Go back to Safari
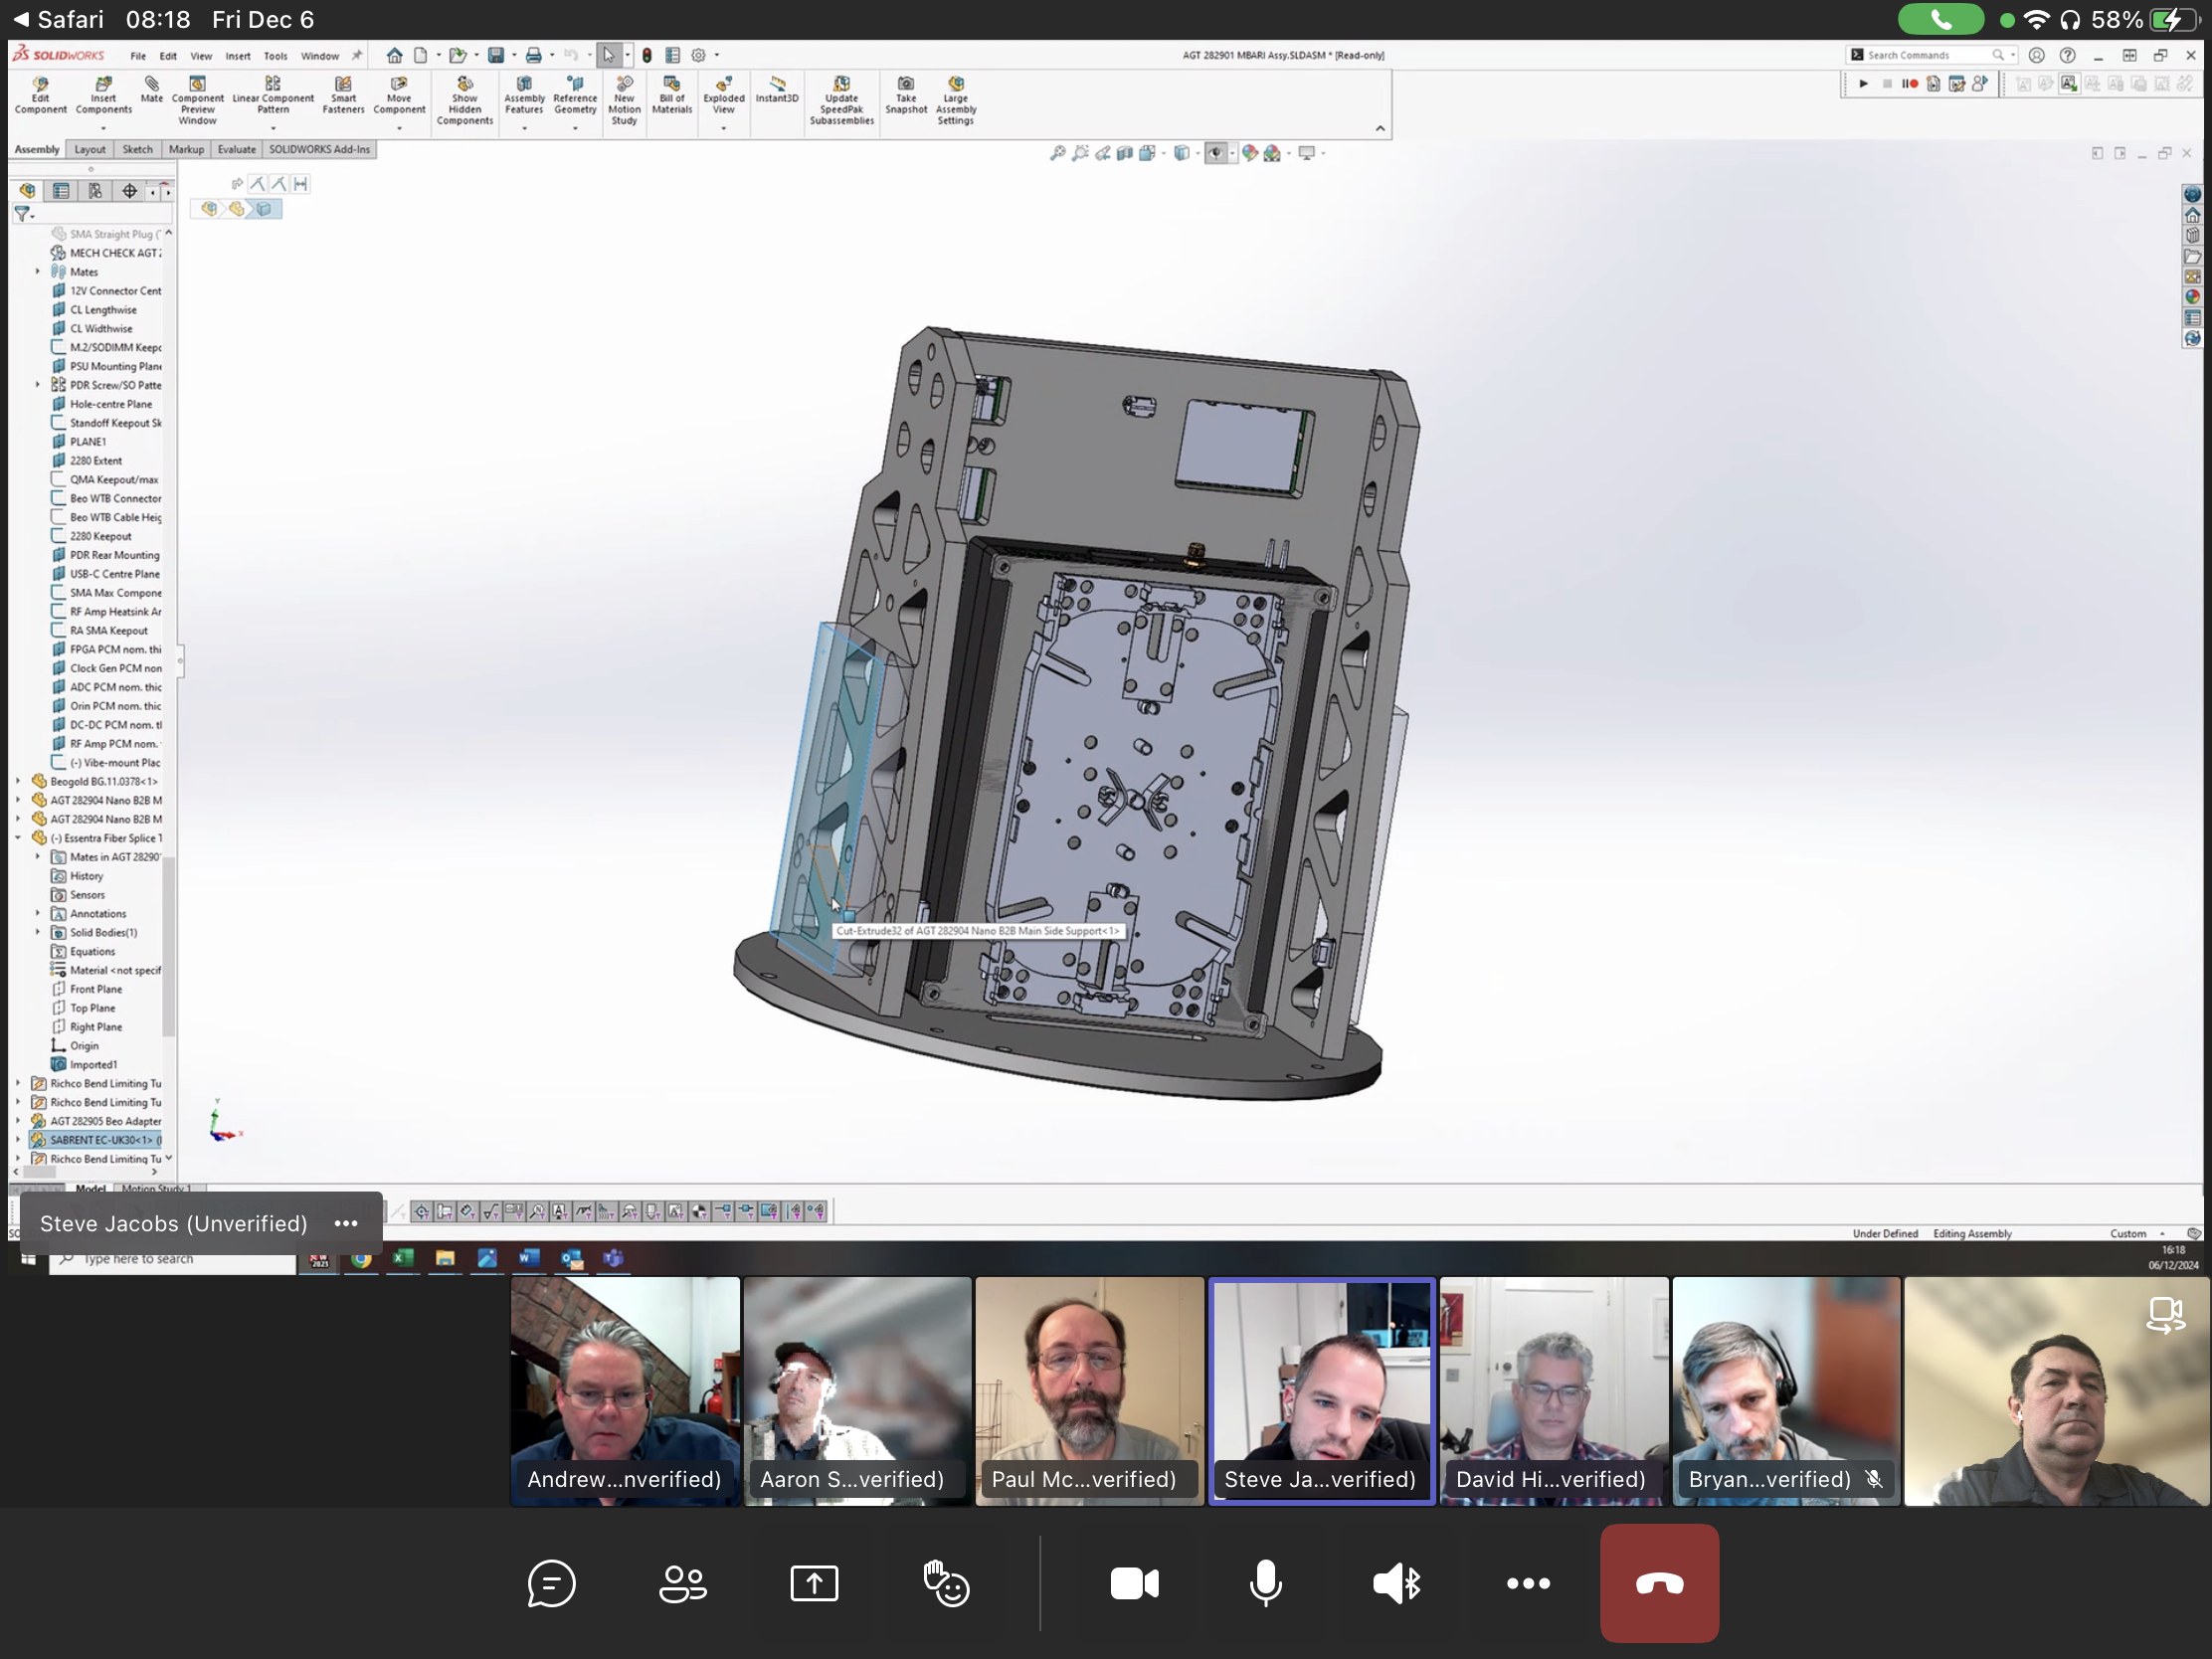This screenshot has height=1659, width=2212. click(x=59, y=19)
